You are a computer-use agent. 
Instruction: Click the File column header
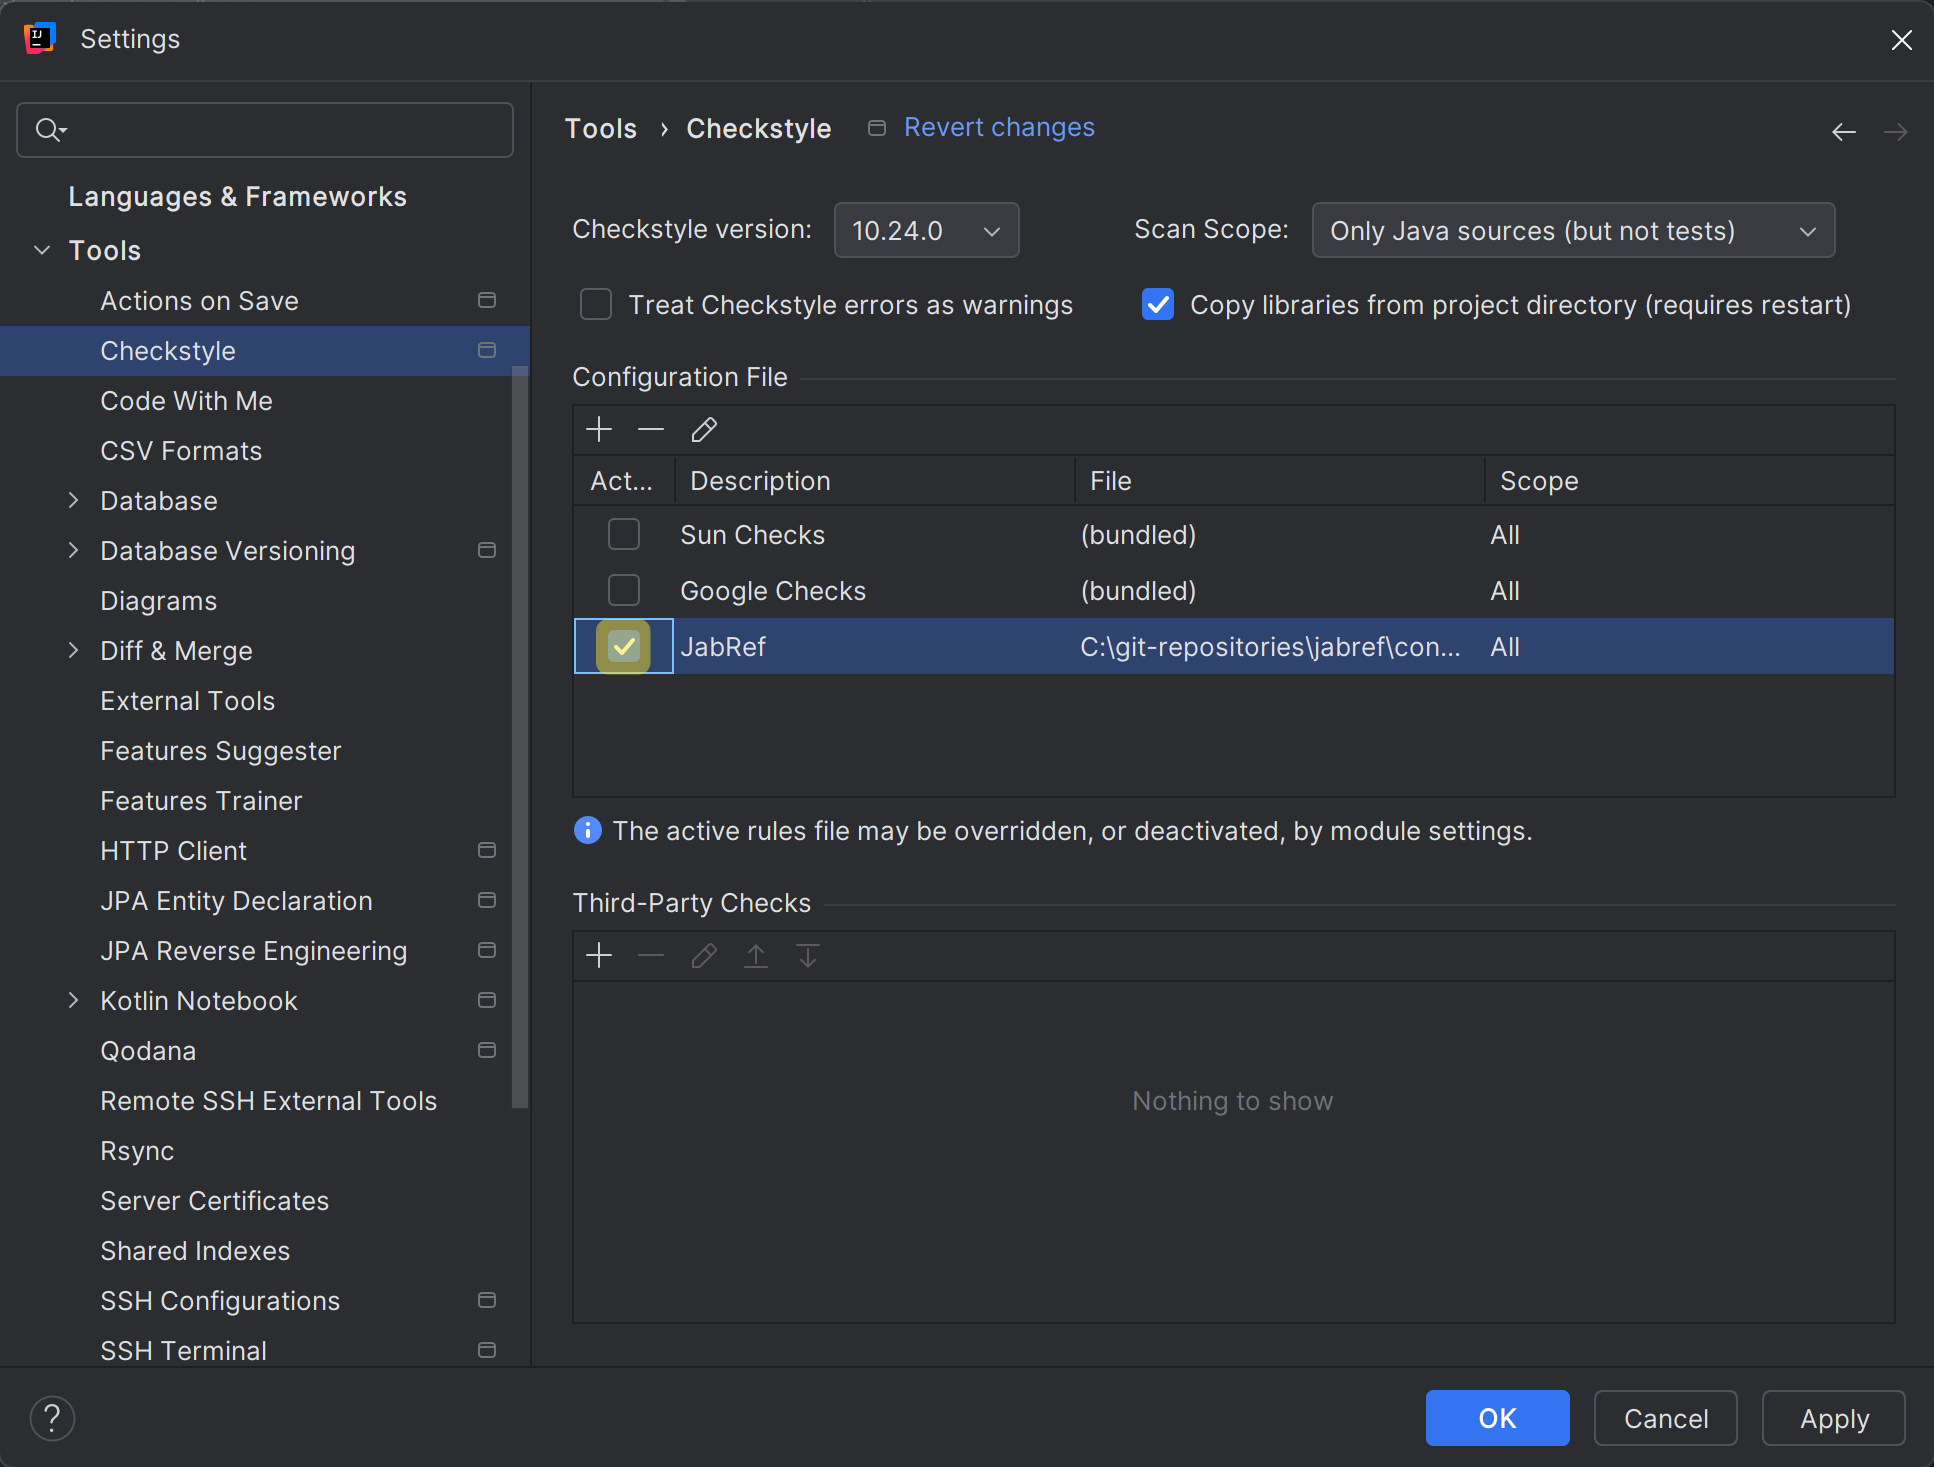pos(1279,481)
